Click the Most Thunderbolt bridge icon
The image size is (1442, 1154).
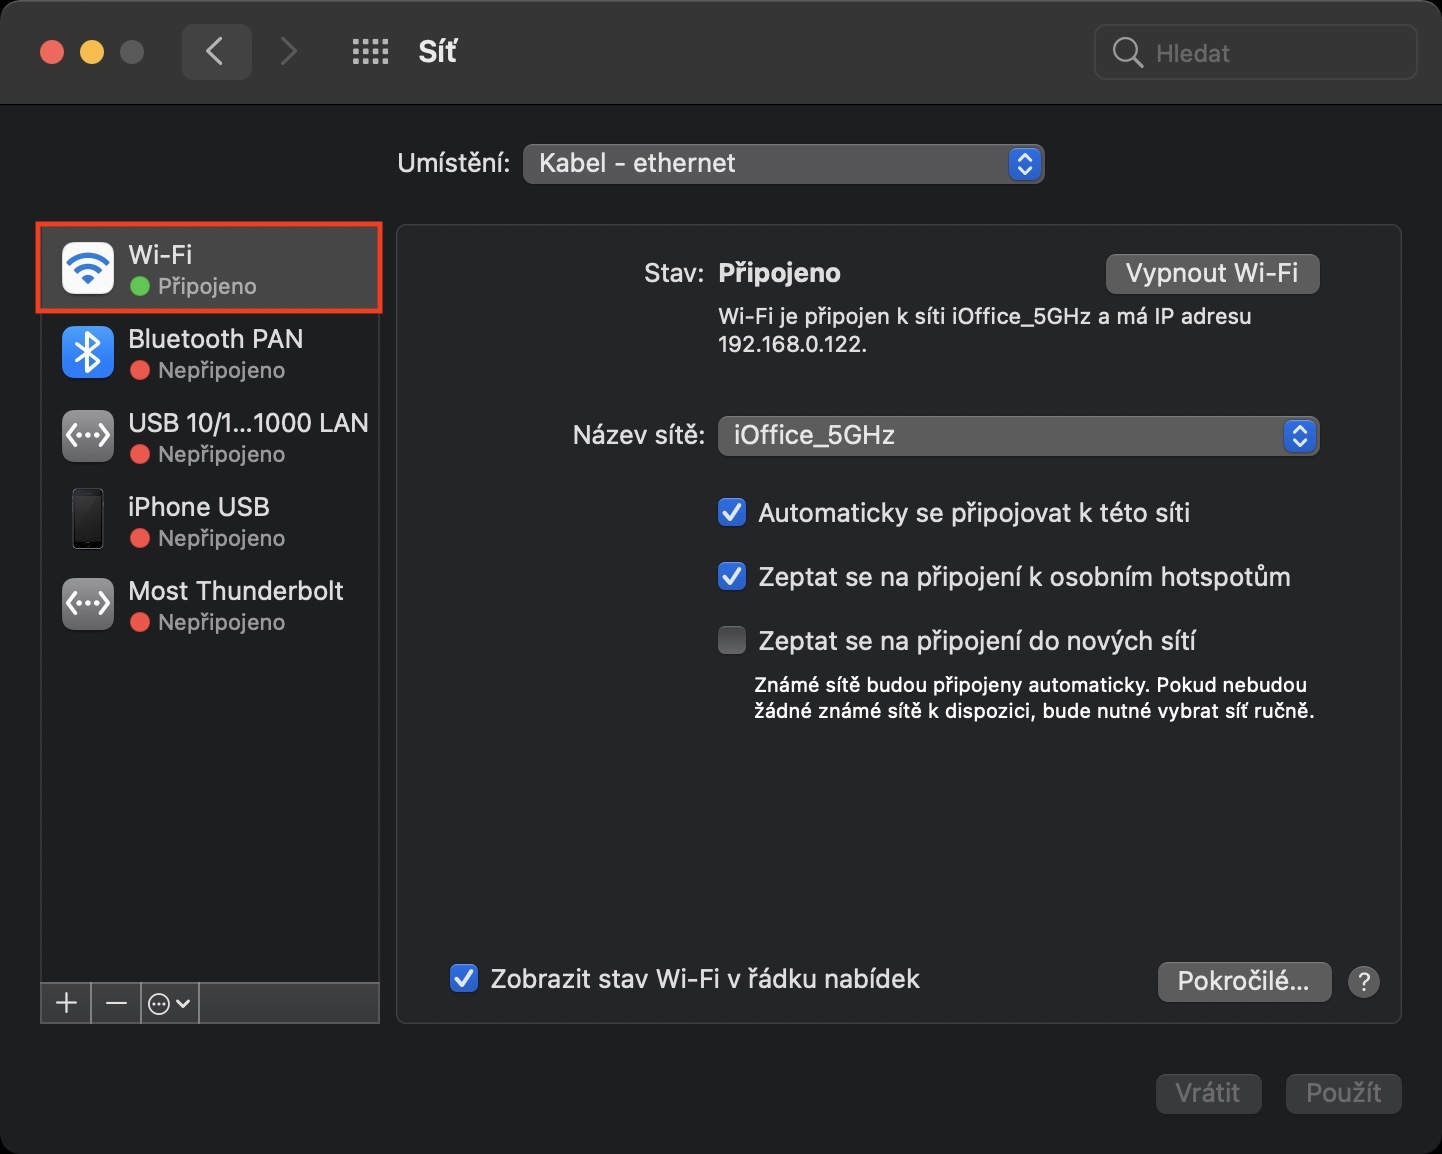point(88,604)
